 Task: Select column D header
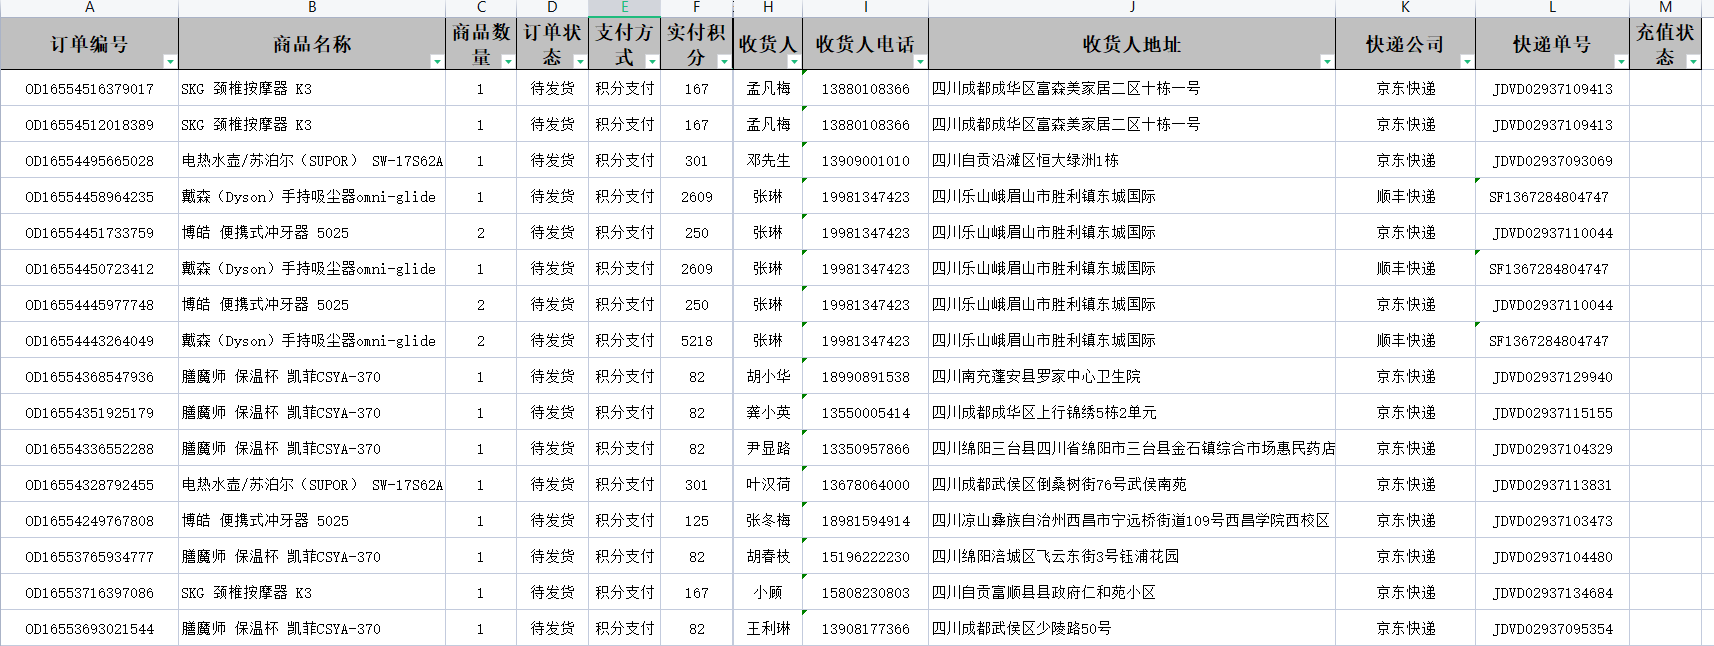552,7
